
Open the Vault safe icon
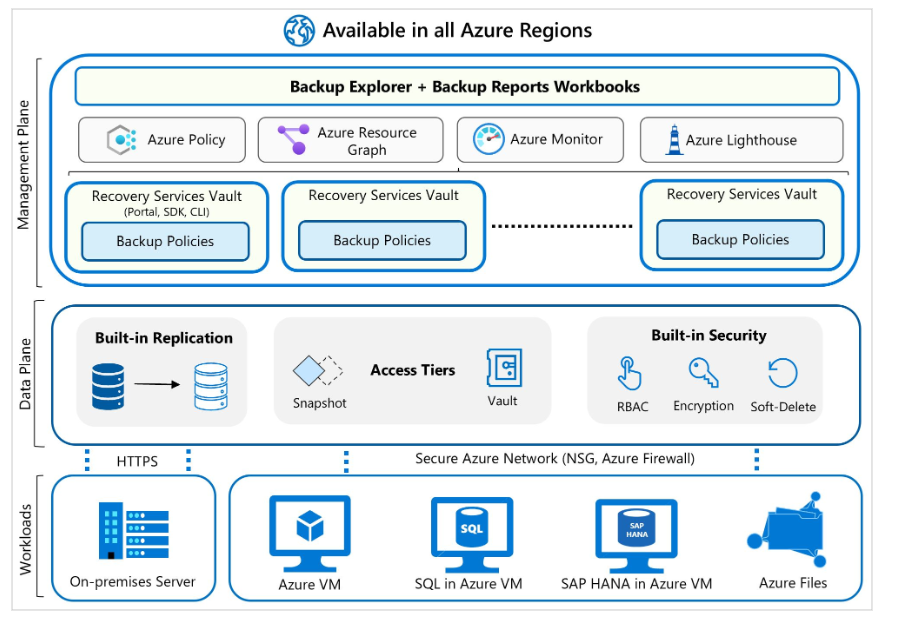pos(502,366)
